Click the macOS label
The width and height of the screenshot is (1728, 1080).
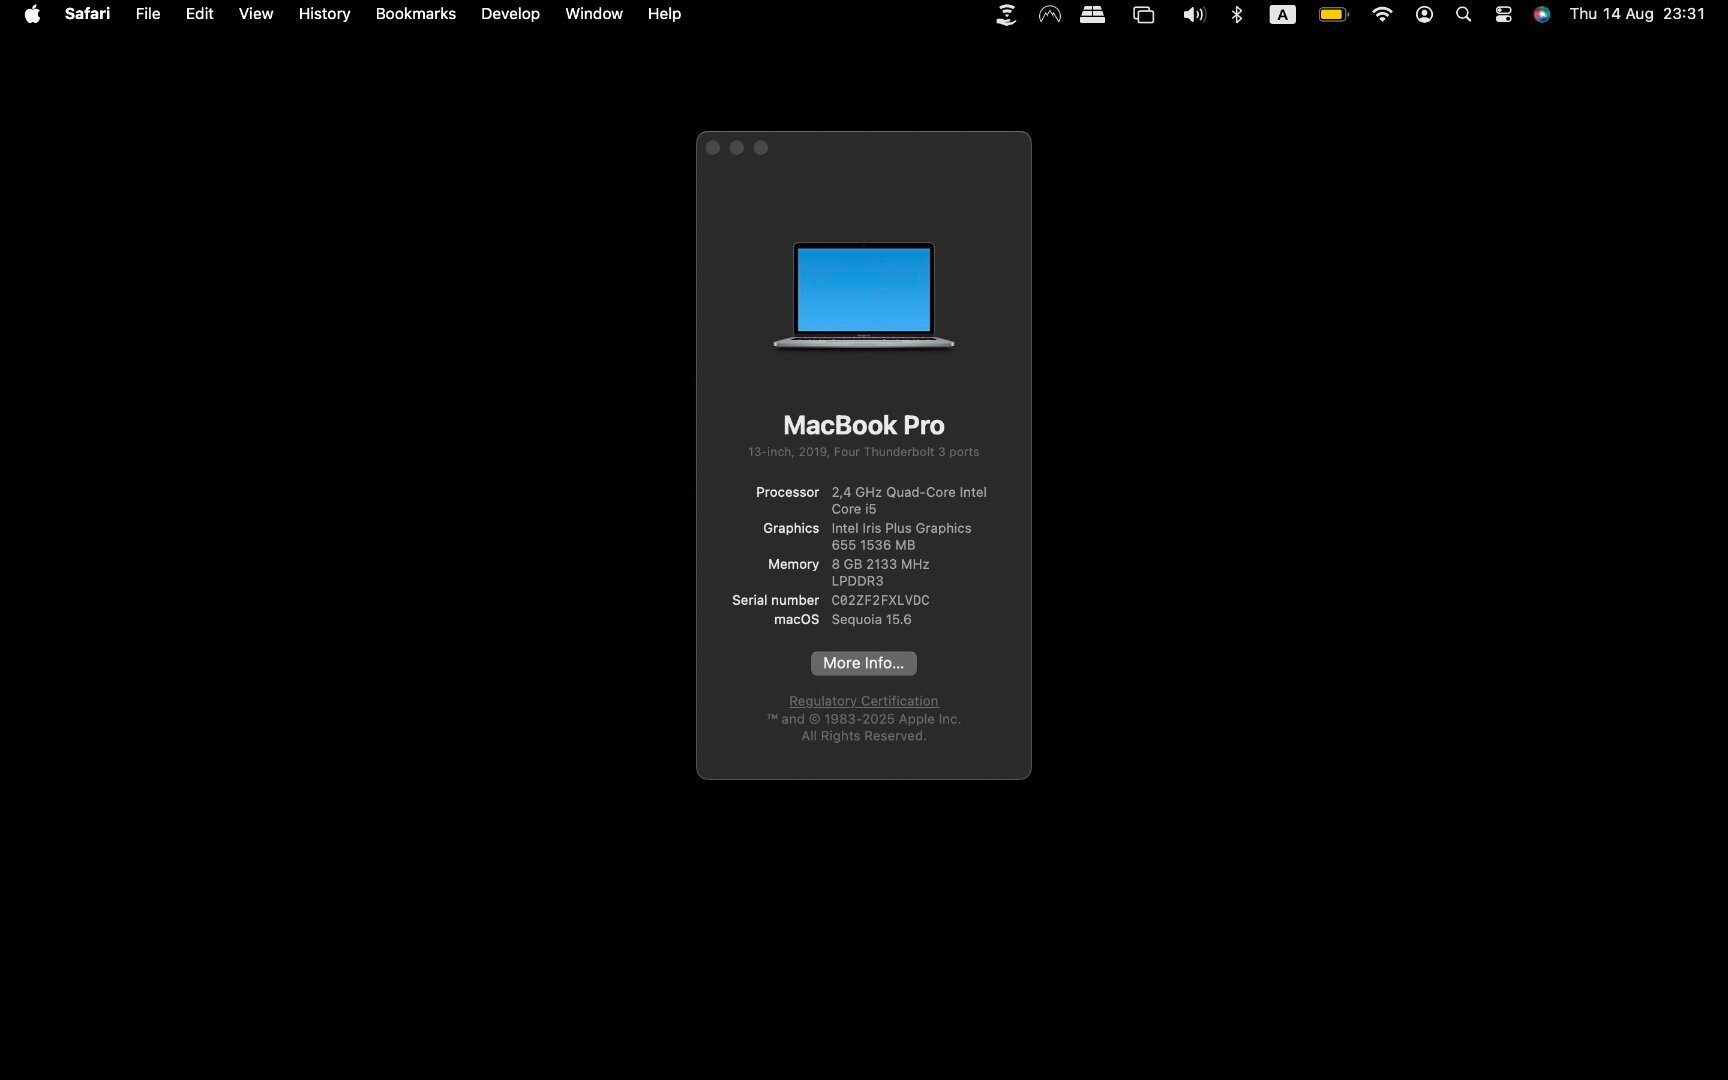[796, 619]
